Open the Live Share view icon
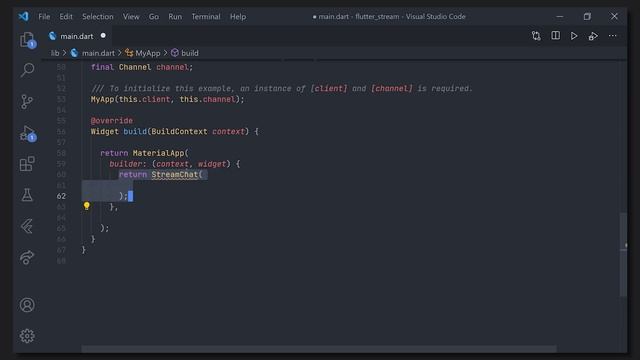 [x=27, y=257]
